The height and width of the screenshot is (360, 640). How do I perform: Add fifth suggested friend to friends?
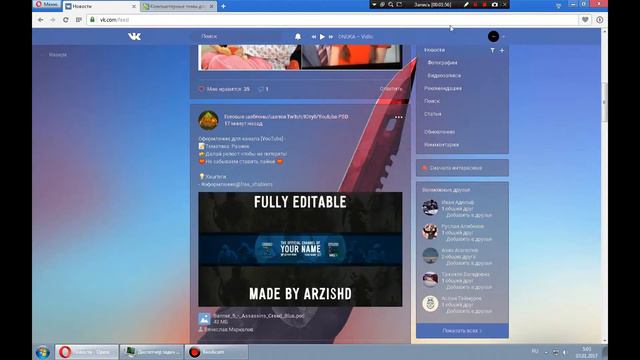point(469,311)
